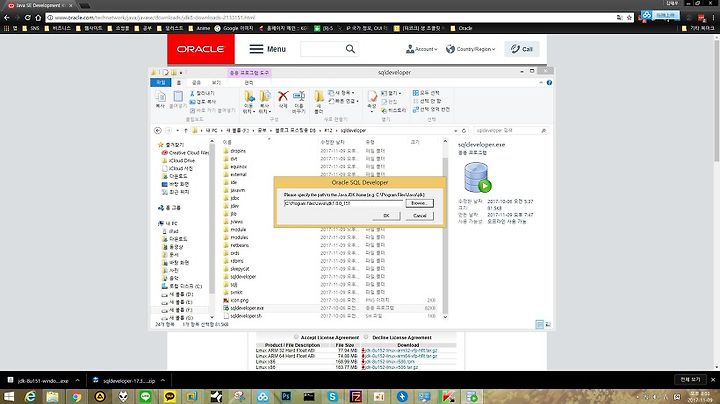Click the Explorer back navigation arrow
Viewport: 720px width, 404px height.
click(x=158, y=130)
